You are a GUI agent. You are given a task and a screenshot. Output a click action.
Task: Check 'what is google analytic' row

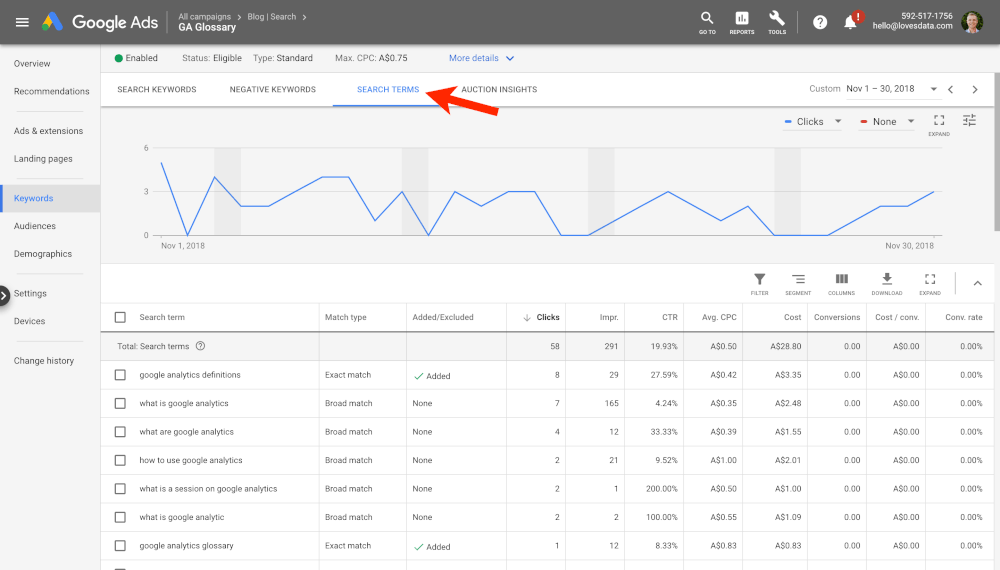(x=120, y=517)
